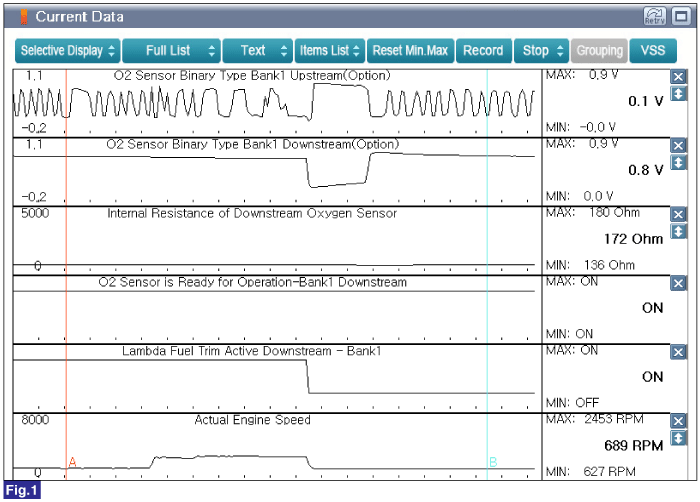Close the O2 Sensor Ready for Operation graph
This screenshot has height=502, width=700.
click(678, 283)
